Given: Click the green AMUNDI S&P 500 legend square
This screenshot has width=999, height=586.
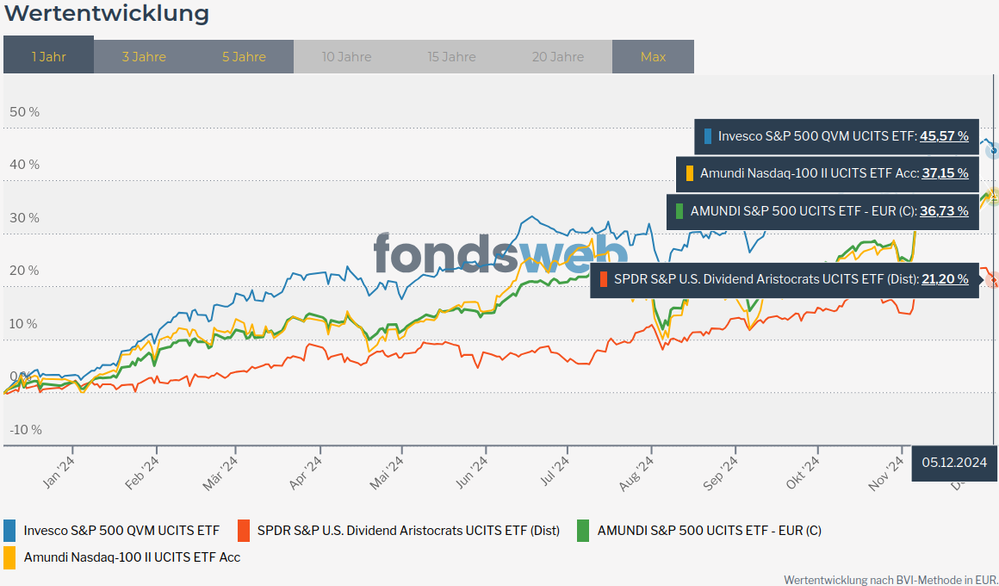Looking at the screenshot, I should 583,530.
